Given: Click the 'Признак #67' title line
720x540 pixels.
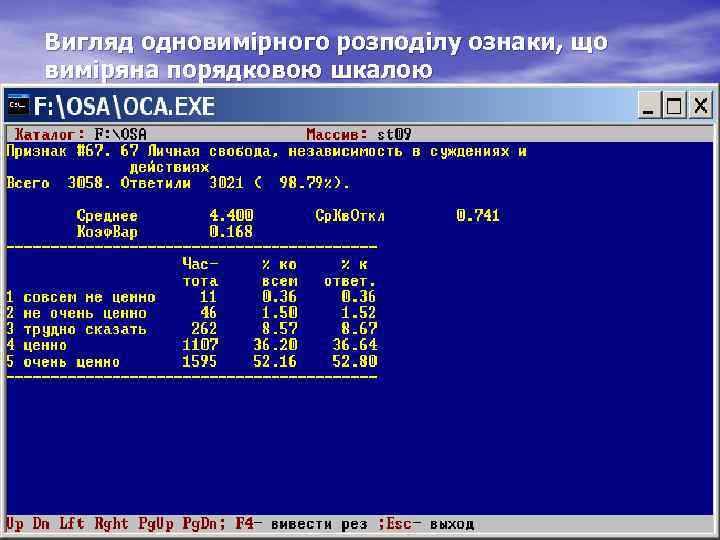Looking at the screenshot, I should coord(266,151).
